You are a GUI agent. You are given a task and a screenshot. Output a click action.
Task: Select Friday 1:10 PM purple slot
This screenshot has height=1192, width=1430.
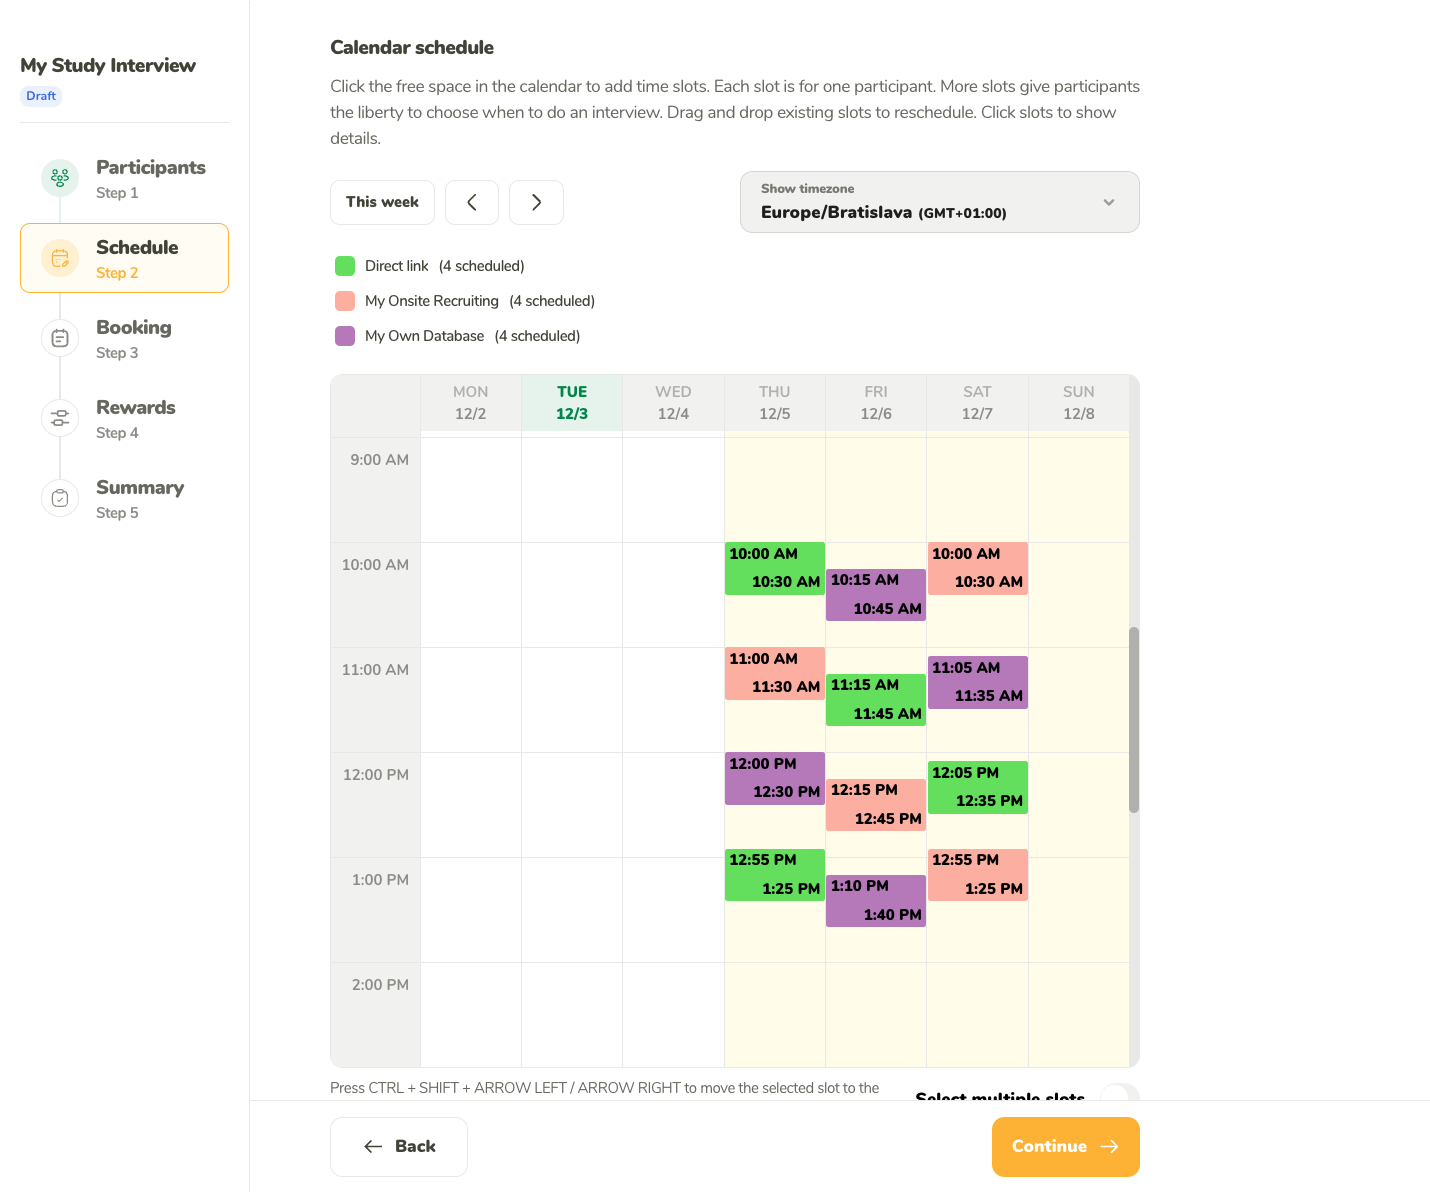[x=876, y=901]
